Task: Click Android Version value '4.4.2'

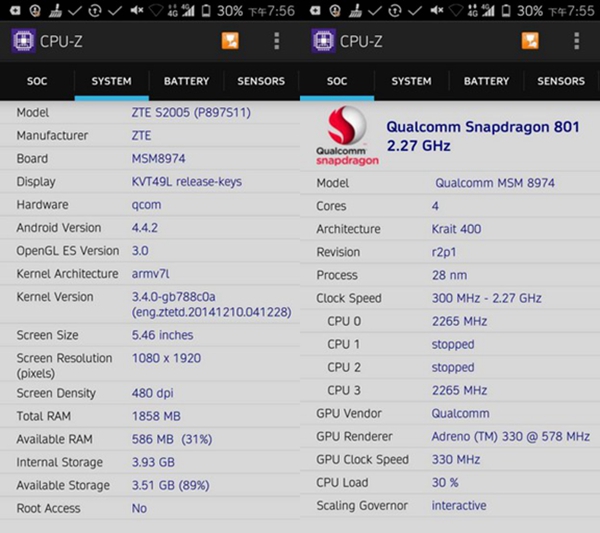Action: pyautogui.click(x=145, y=228)
